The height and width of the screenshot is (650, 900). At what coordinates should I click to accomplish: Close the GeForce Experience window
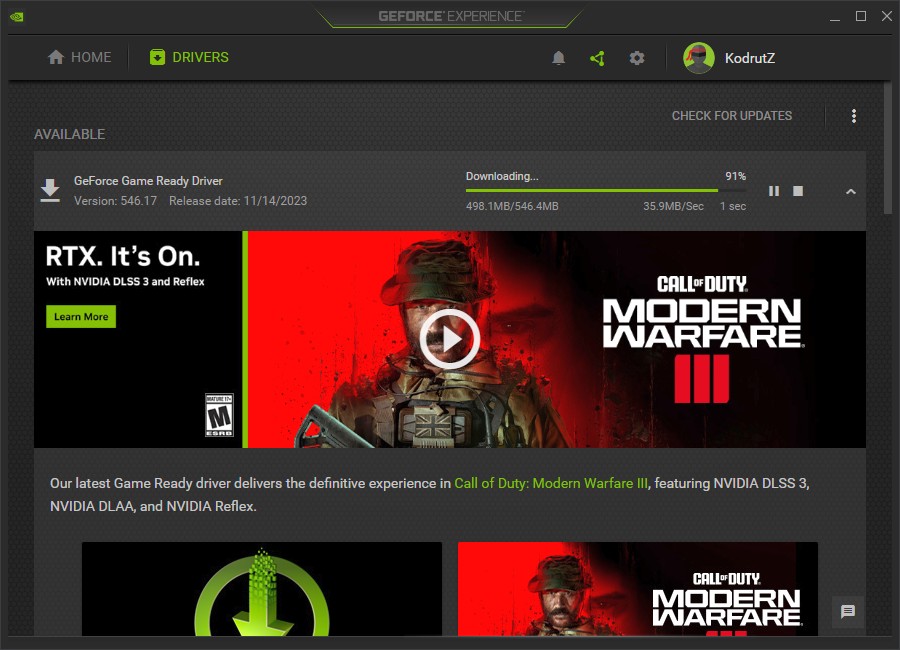(x=887, y=17)
